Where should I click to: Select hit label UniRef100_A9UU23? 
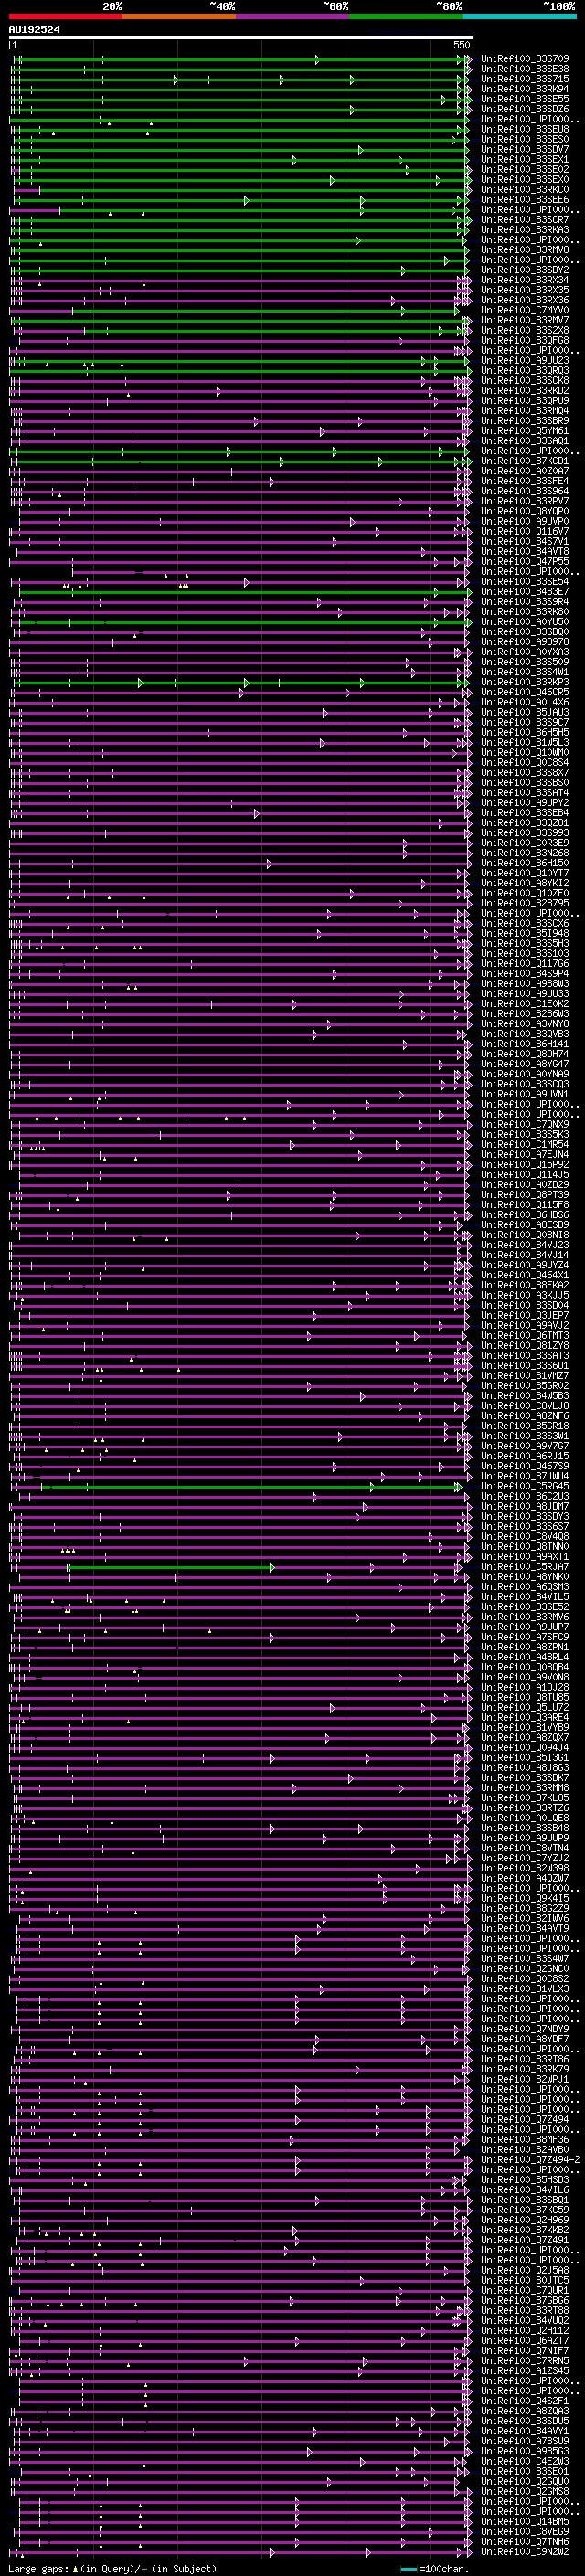[x=525, y=360]
